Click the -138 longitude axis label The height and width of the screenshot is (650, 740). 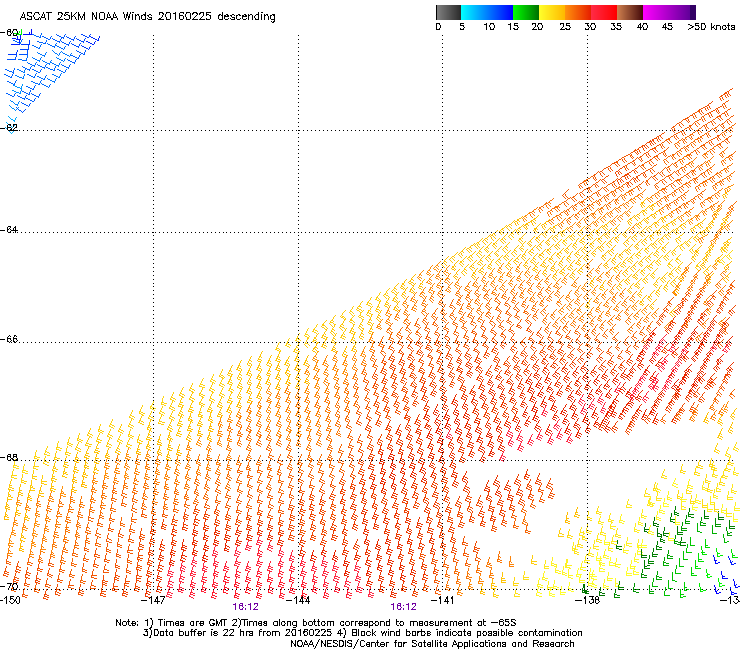tap(587, 600)
